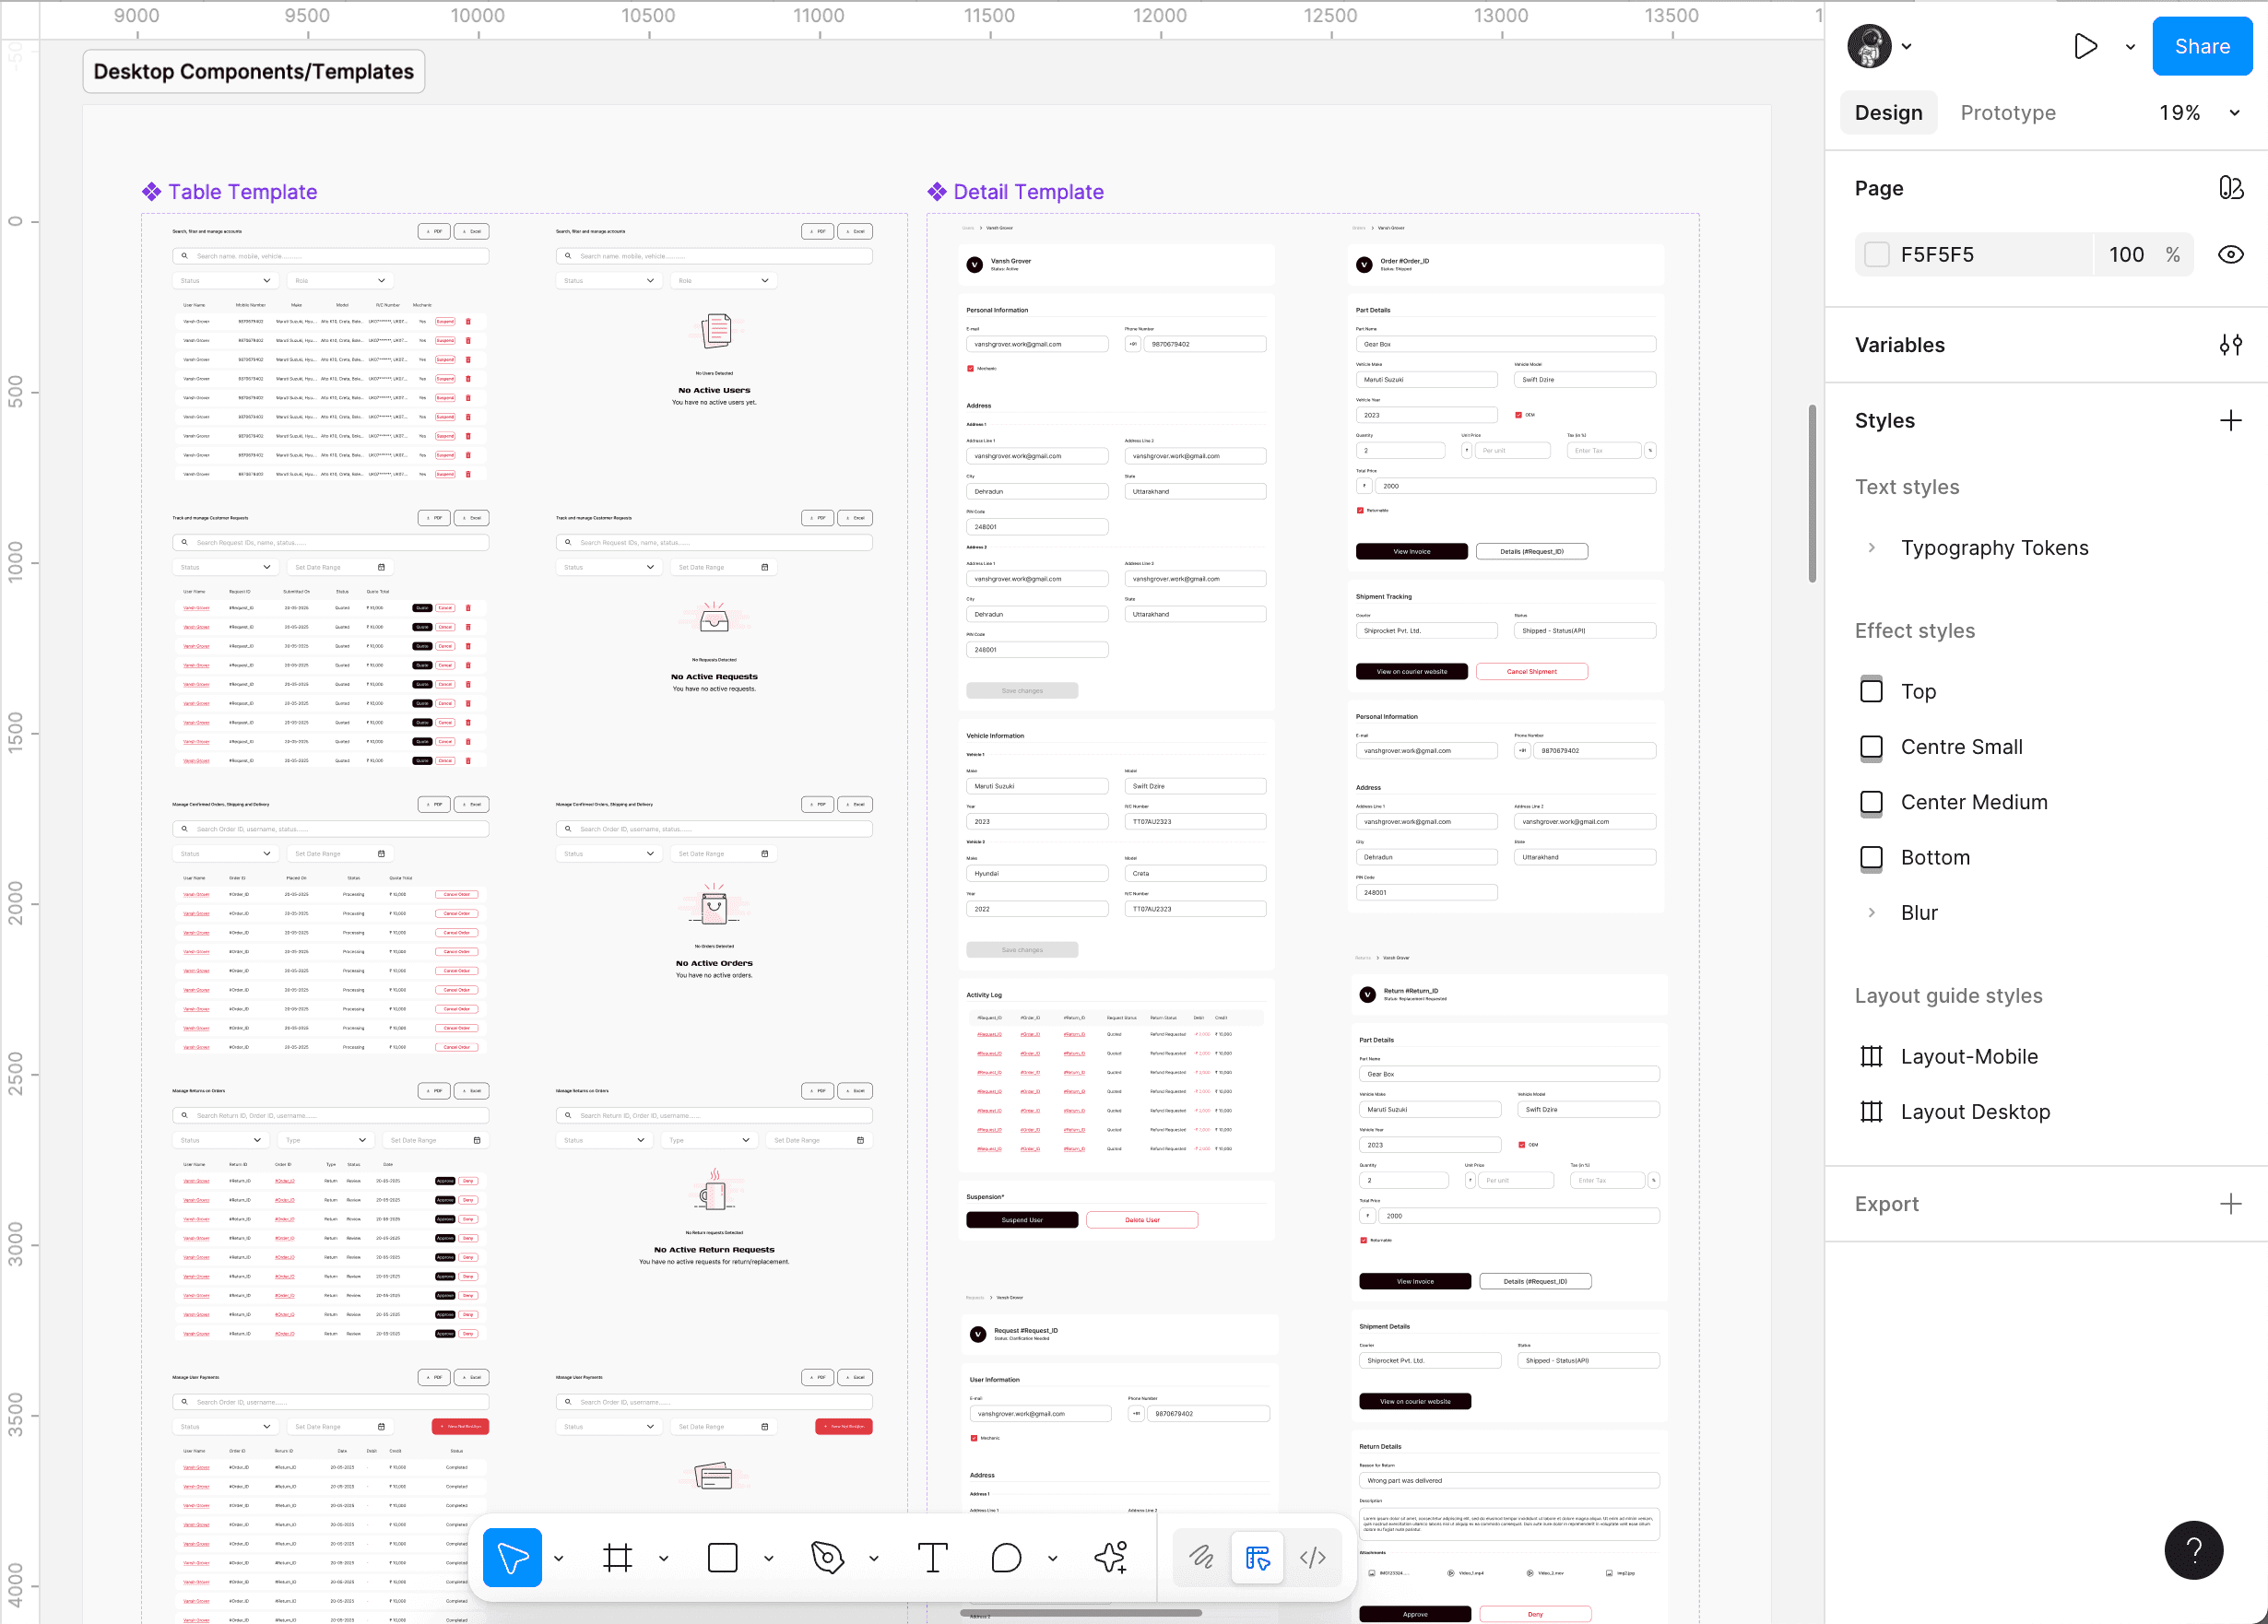
Task: Open the Variables settings icon
Action: (x=2230, y=345)
